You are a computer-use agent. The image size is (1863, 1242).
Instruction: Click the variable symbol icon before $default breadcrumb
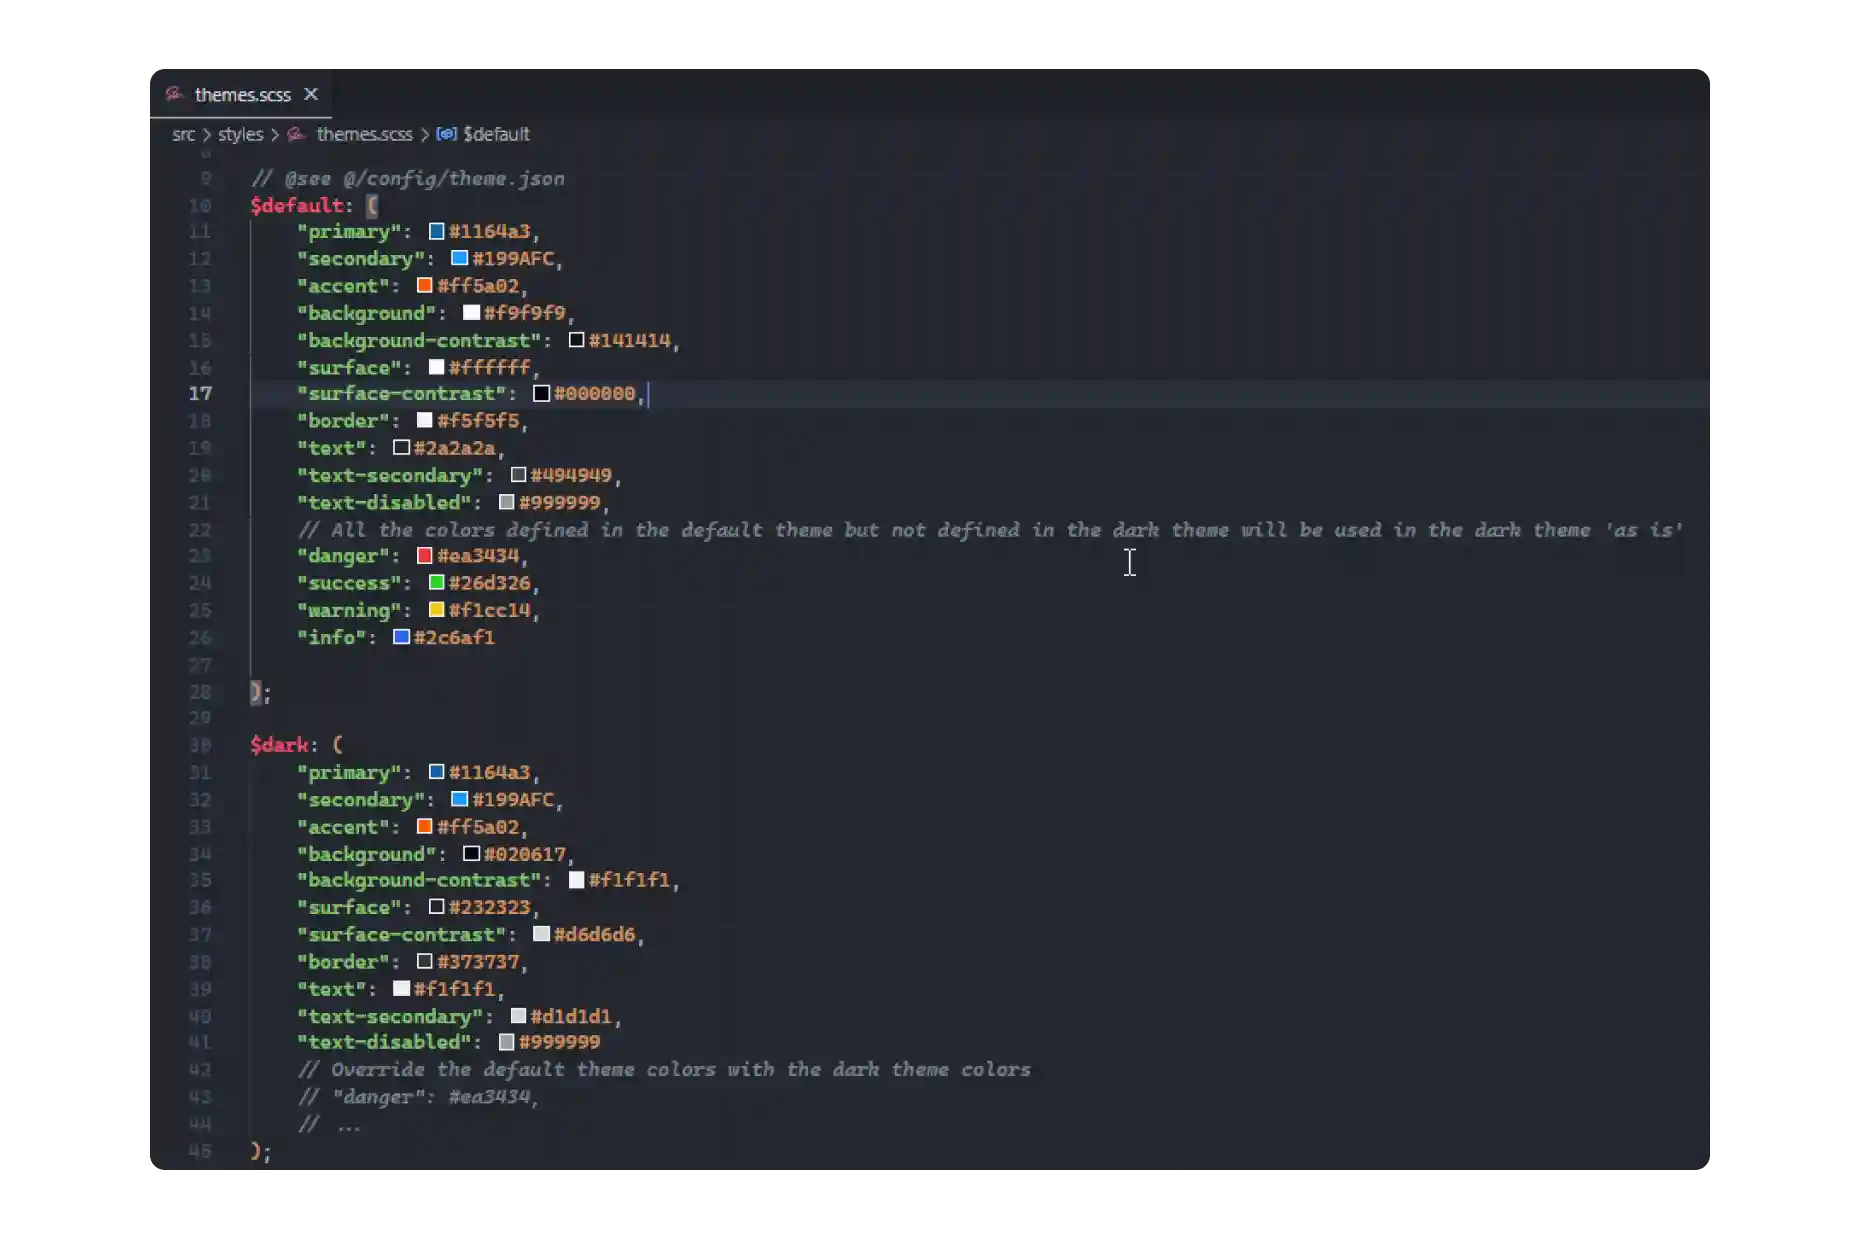click(x=446, y=134)
